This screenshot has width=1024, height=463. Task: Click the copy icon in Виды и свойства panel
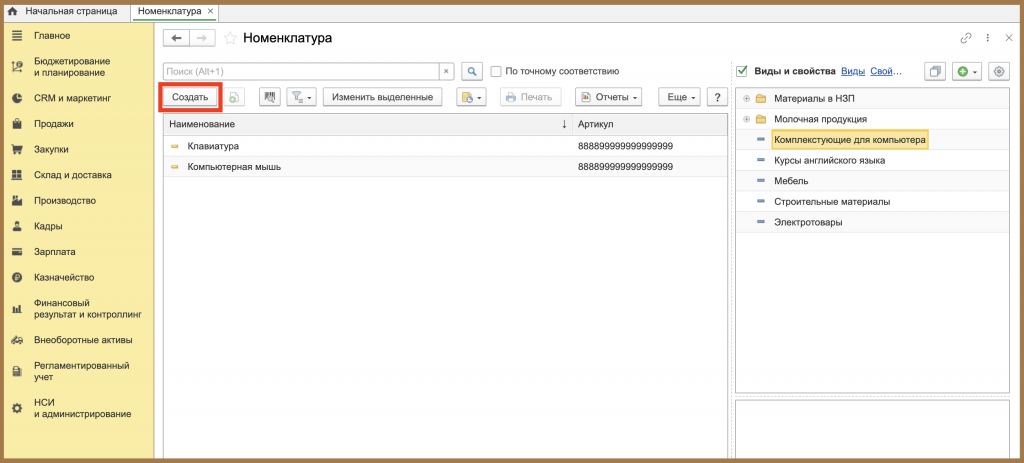[935, 71]
